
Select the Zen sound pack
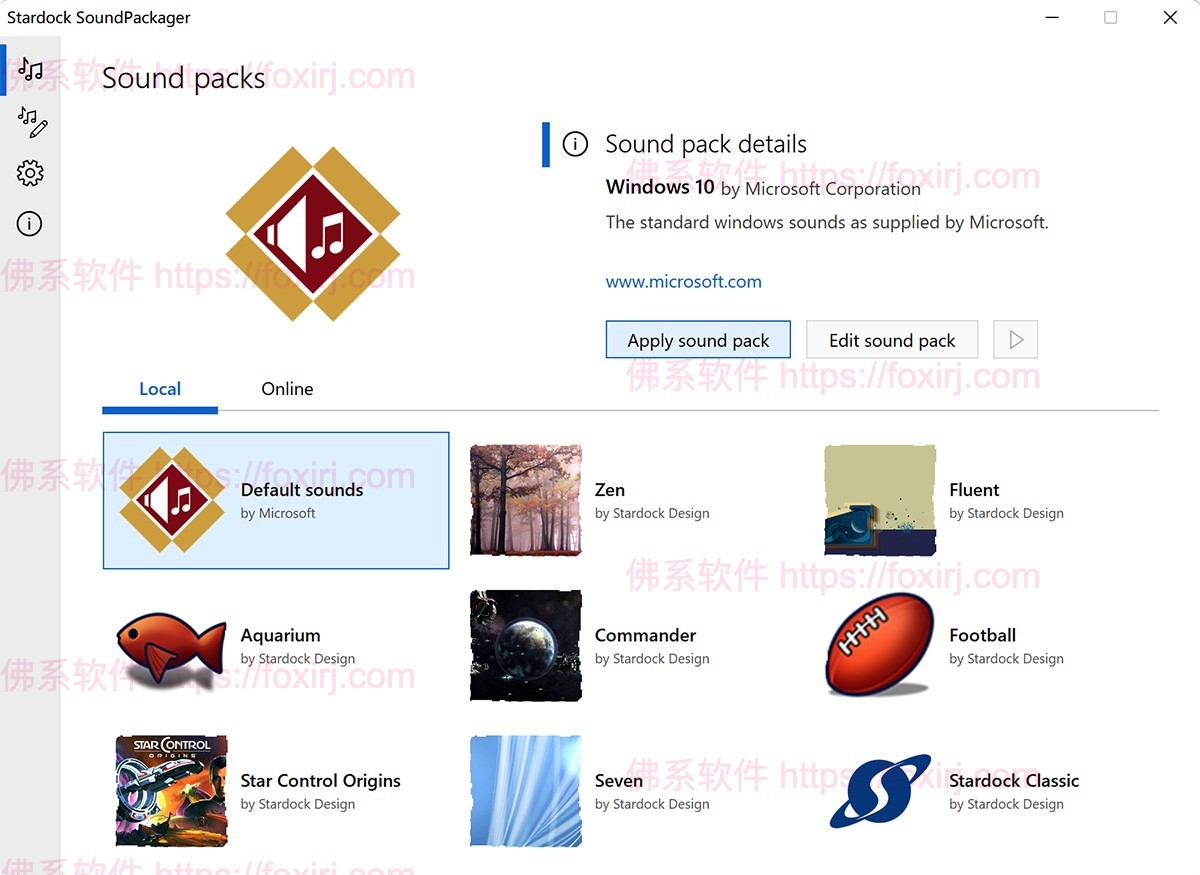click(630, 500)
